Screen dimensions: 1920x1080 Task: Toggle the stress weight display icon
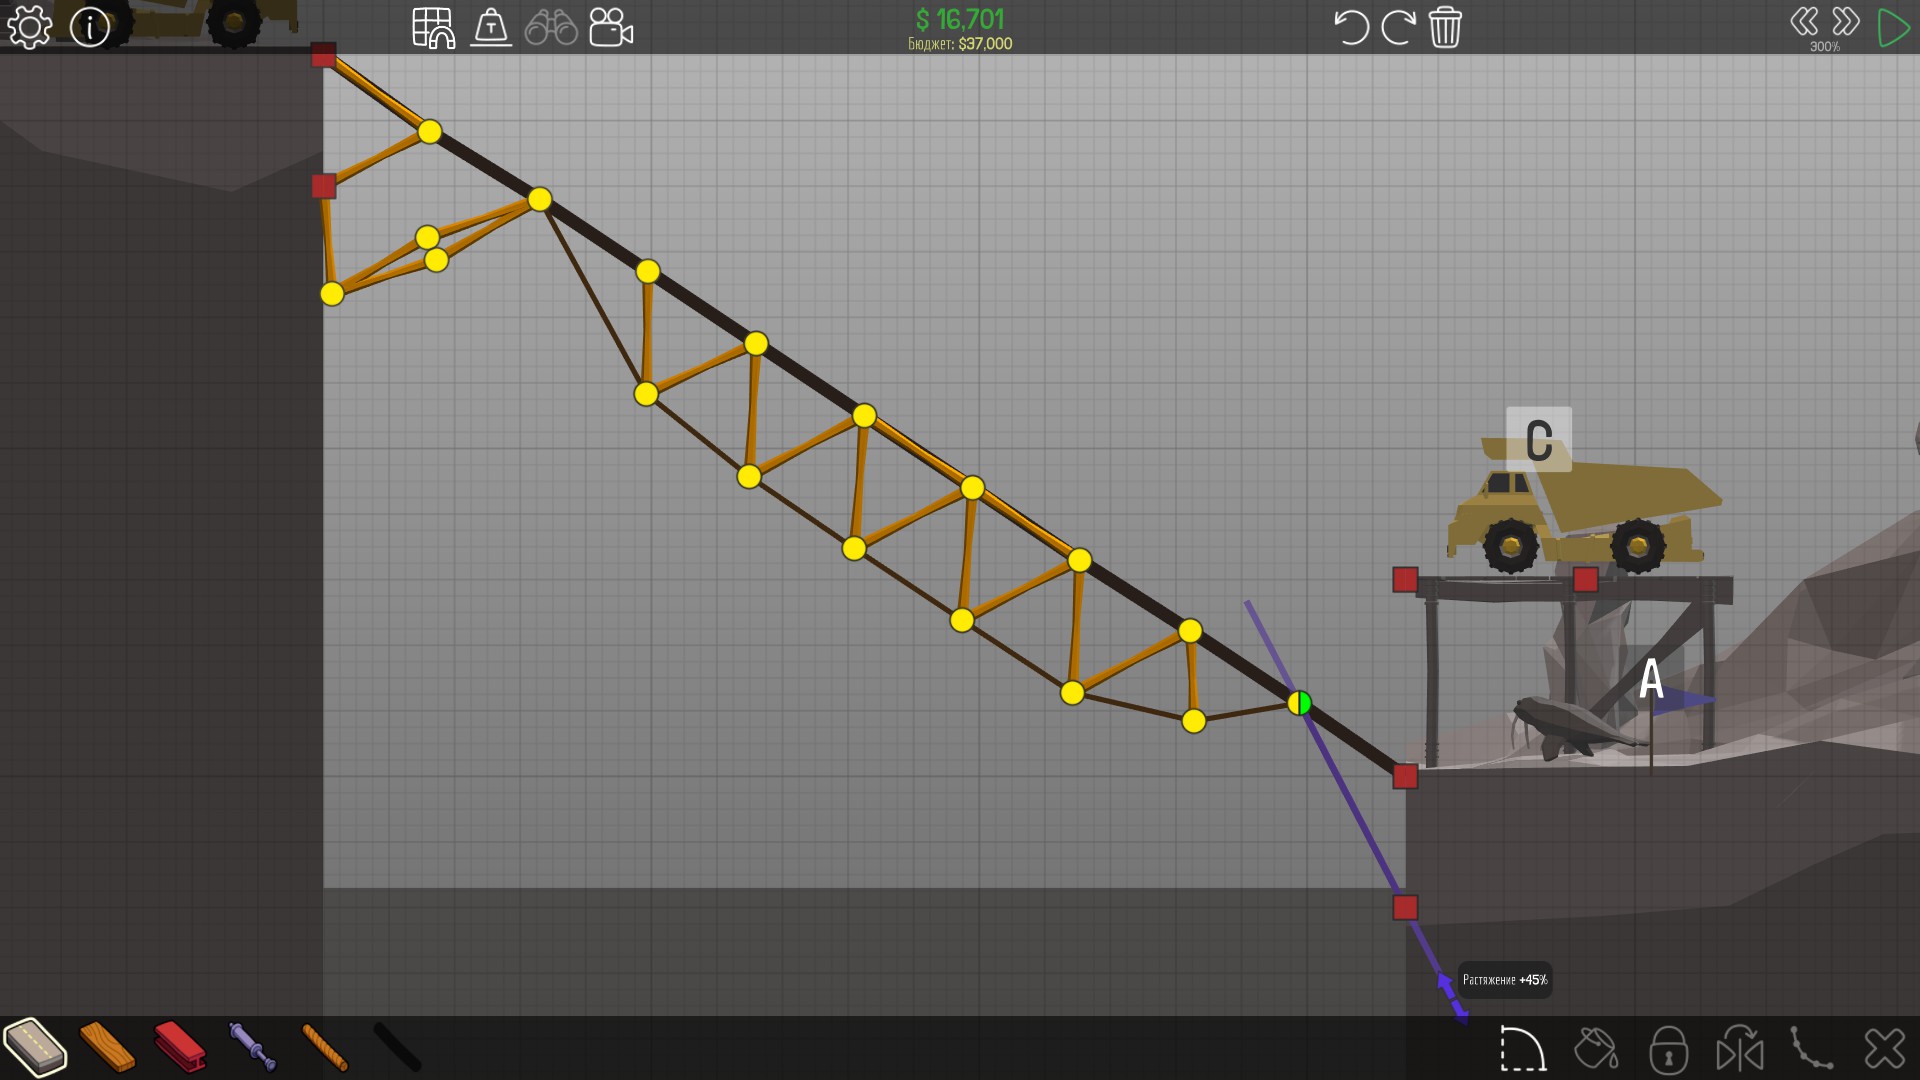pyautogui.click(x=491, y=27)
